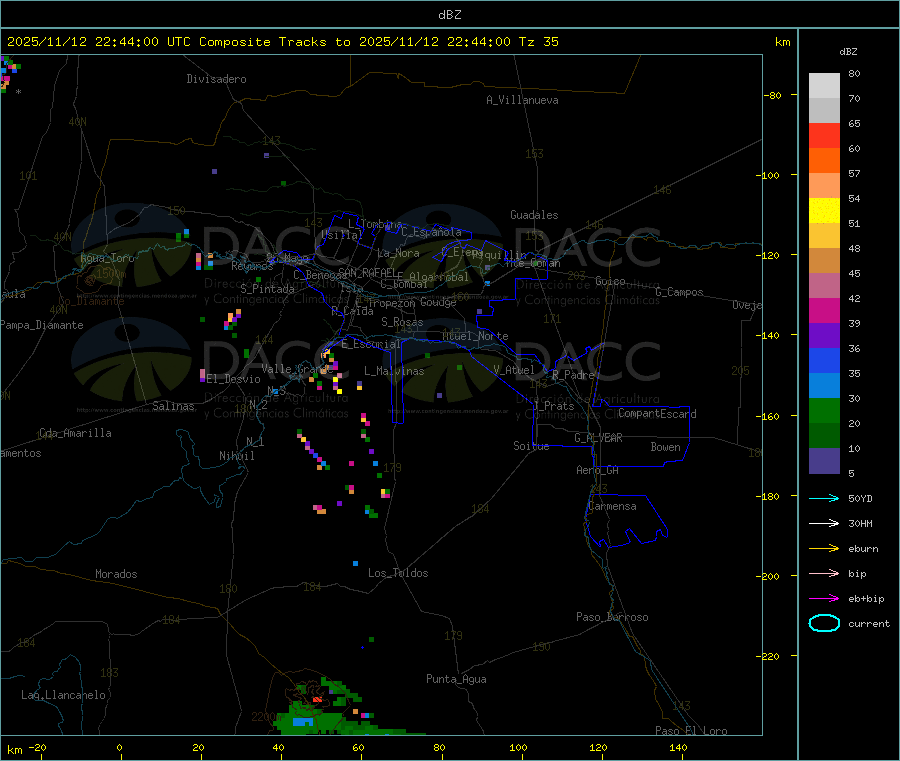This screenshot has width=900, height=761.
Task: Click the tan 45 dBZ legend swatch
Action: pos(824,261)
